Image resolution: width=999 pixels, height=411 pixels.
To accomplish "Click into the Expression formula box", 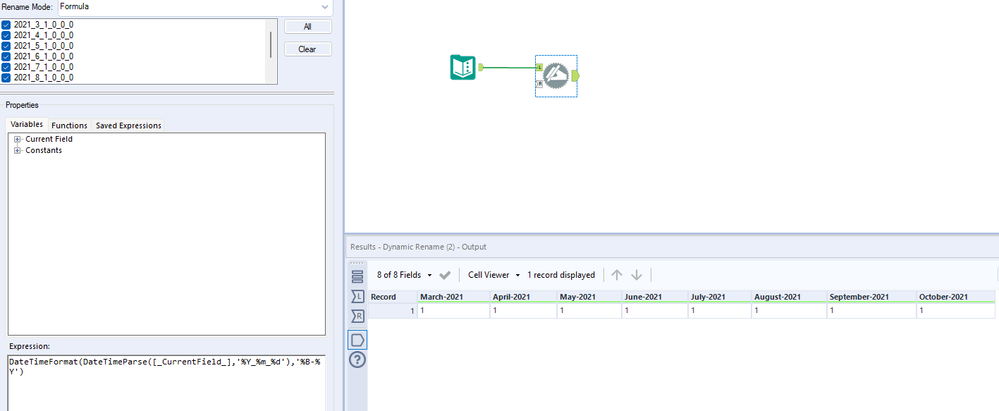I will pos(166,382).
